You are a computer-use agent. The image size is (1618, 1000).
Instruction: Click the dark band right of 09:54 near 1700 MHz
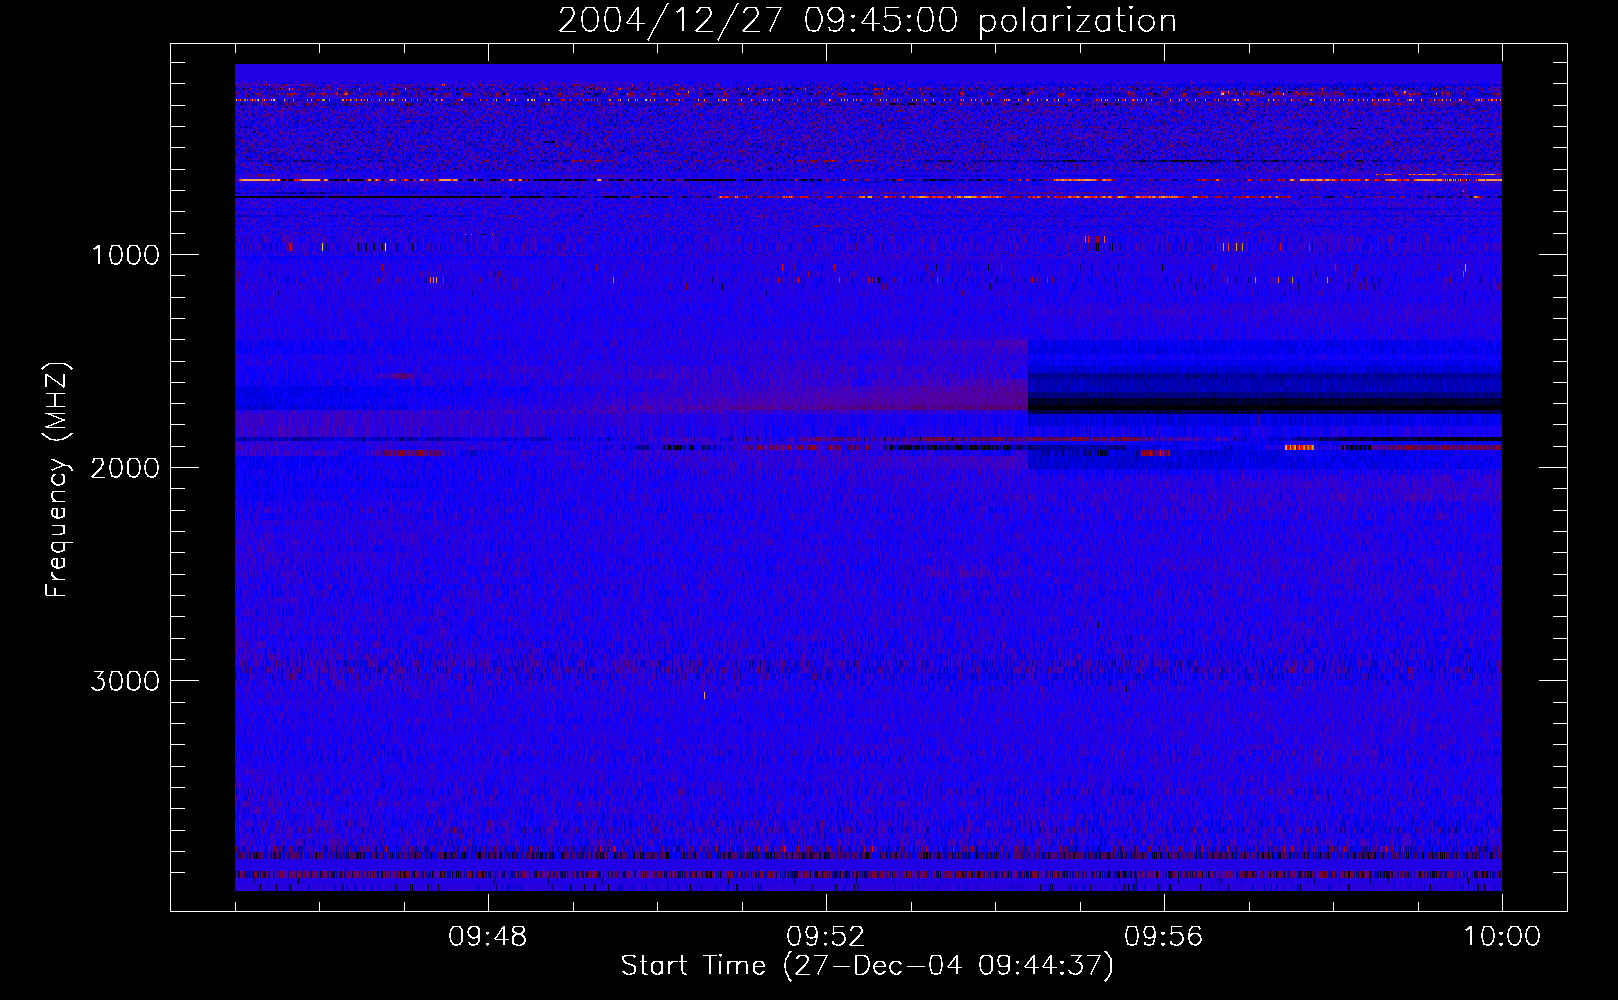[x=1265, y=405]
